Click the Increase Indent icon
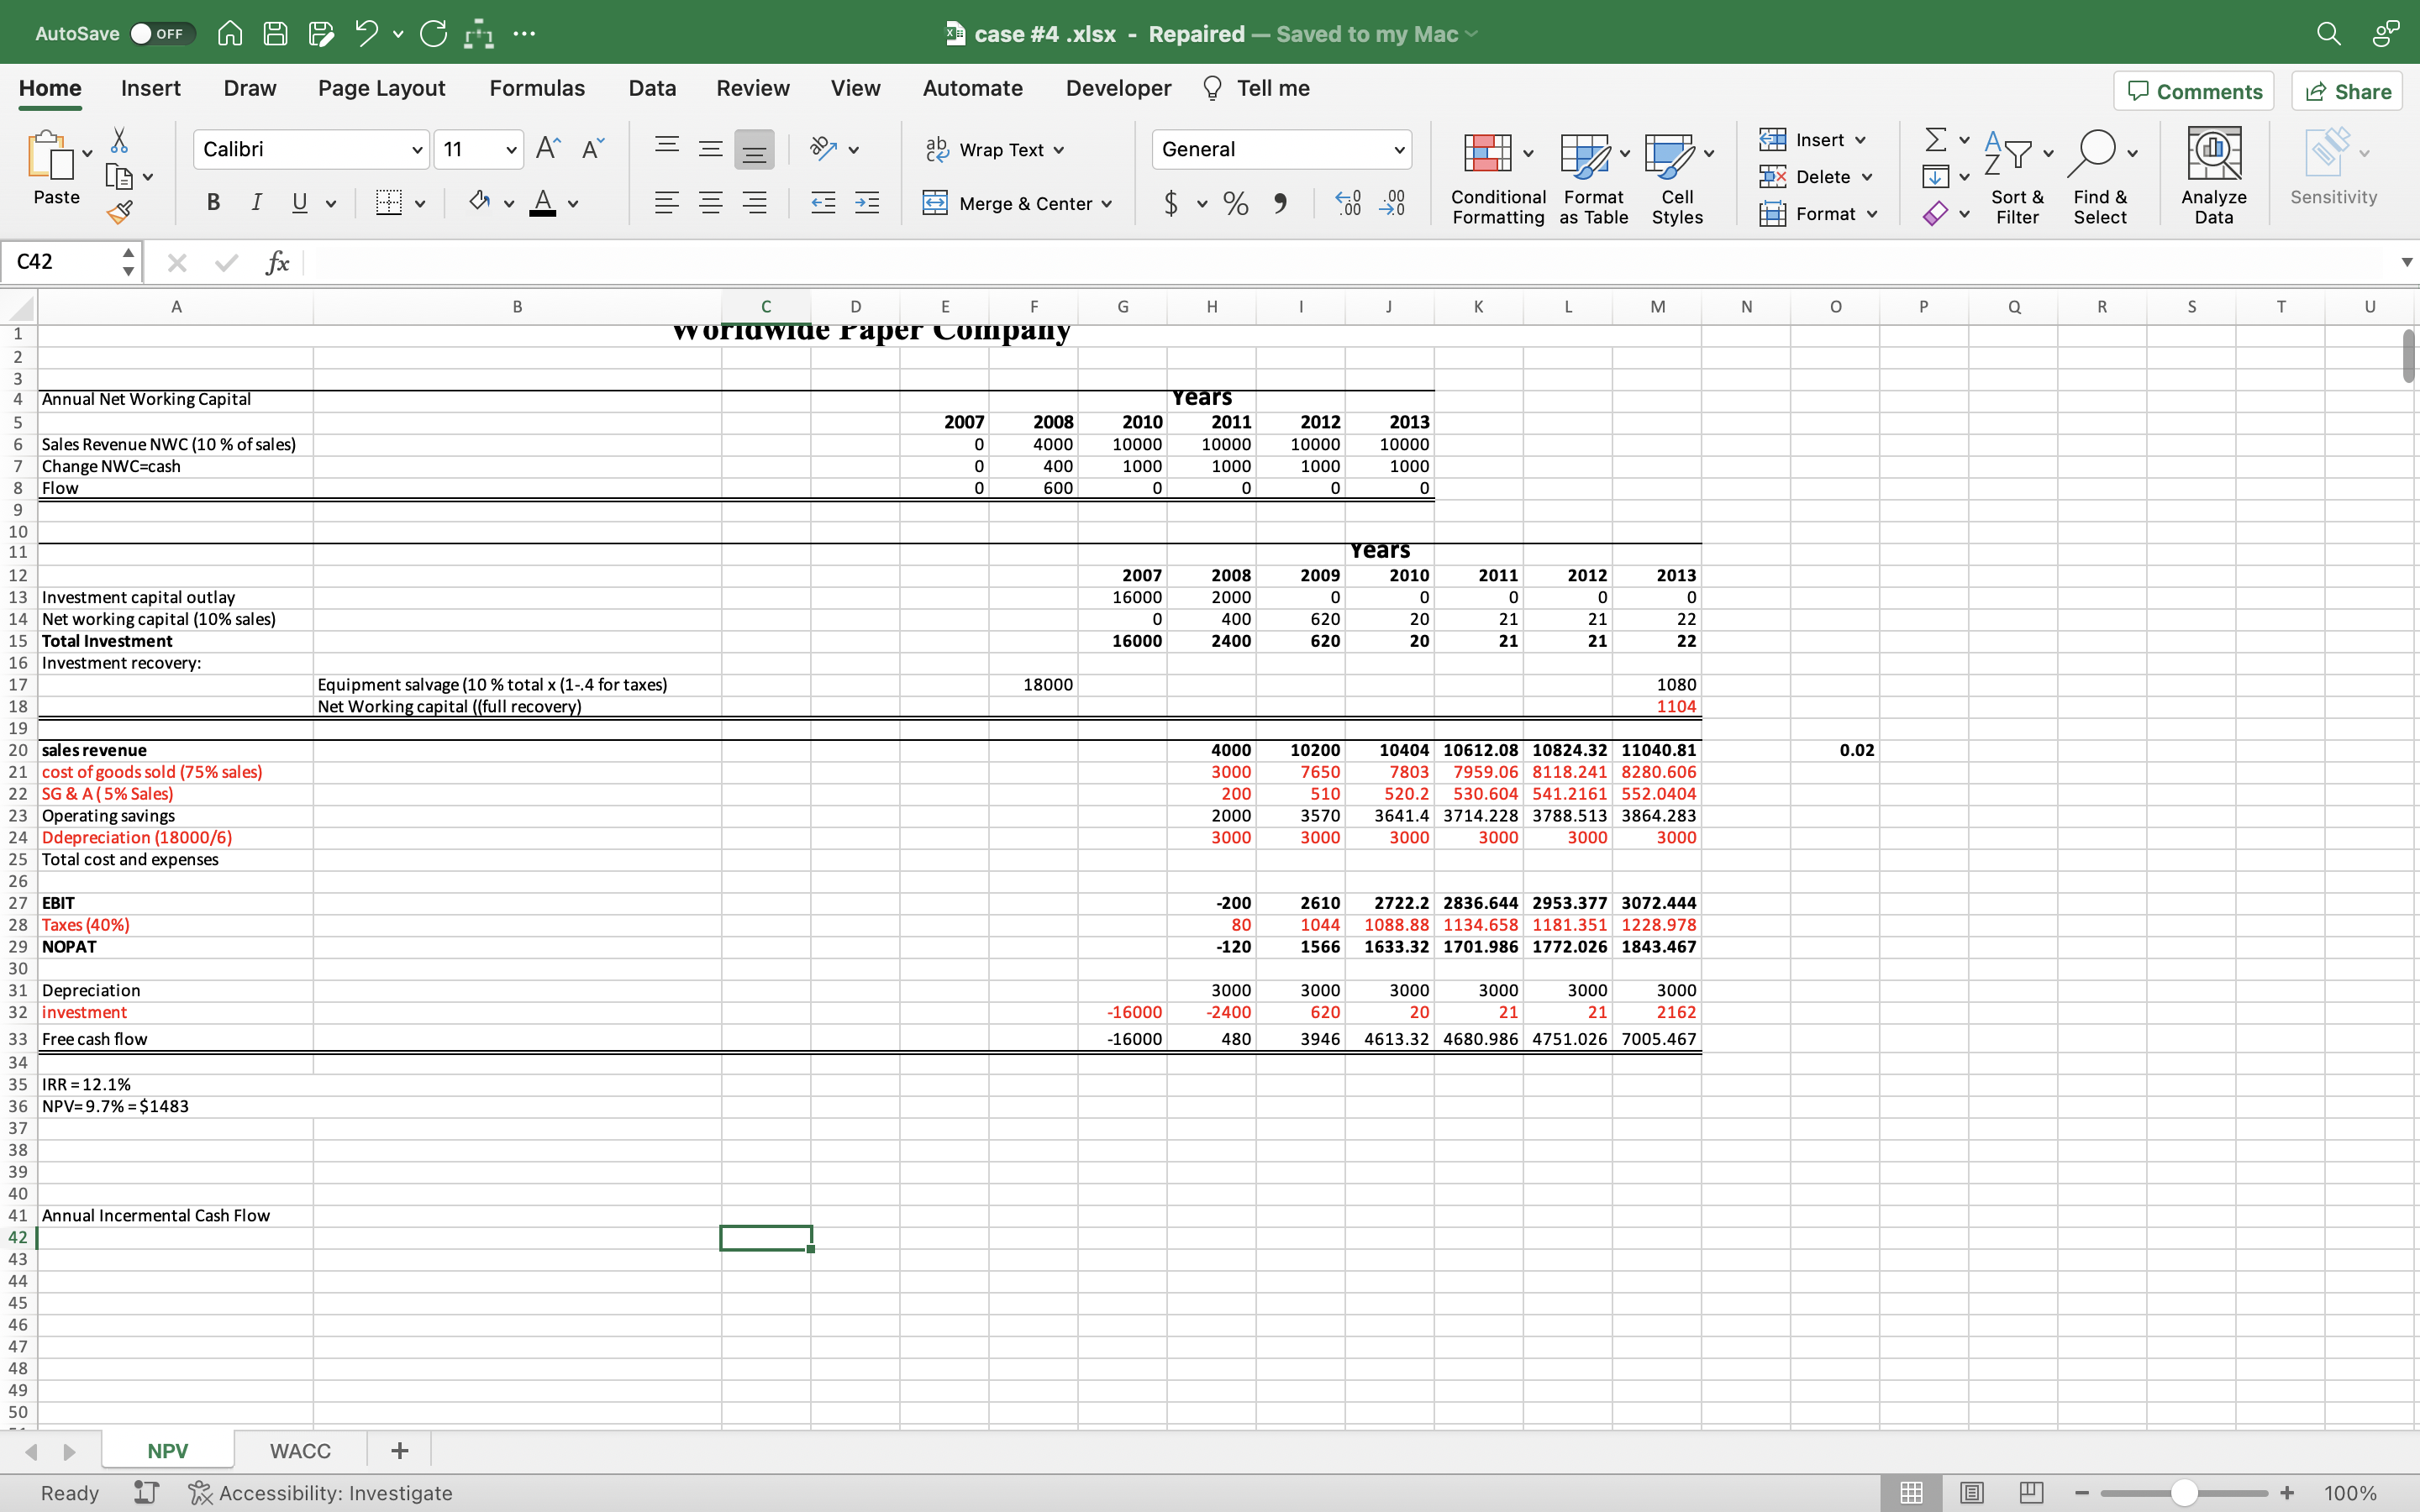 (867, 203)
